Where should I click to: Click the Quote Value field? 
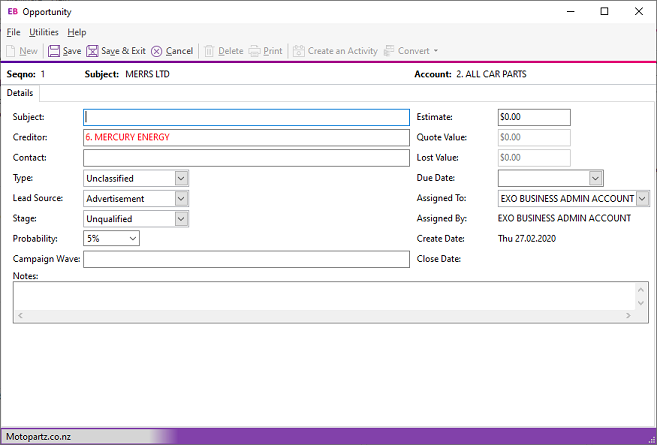pos(534,137)
